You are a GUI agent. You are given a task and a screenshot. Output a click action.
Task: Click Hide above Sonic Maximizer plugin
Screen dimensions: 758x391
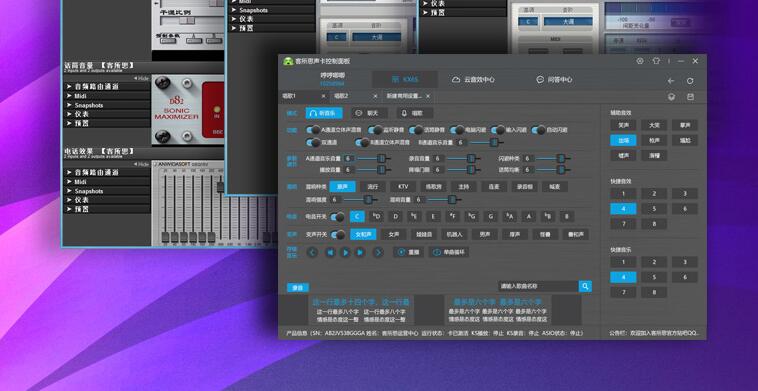click(142, 78)
